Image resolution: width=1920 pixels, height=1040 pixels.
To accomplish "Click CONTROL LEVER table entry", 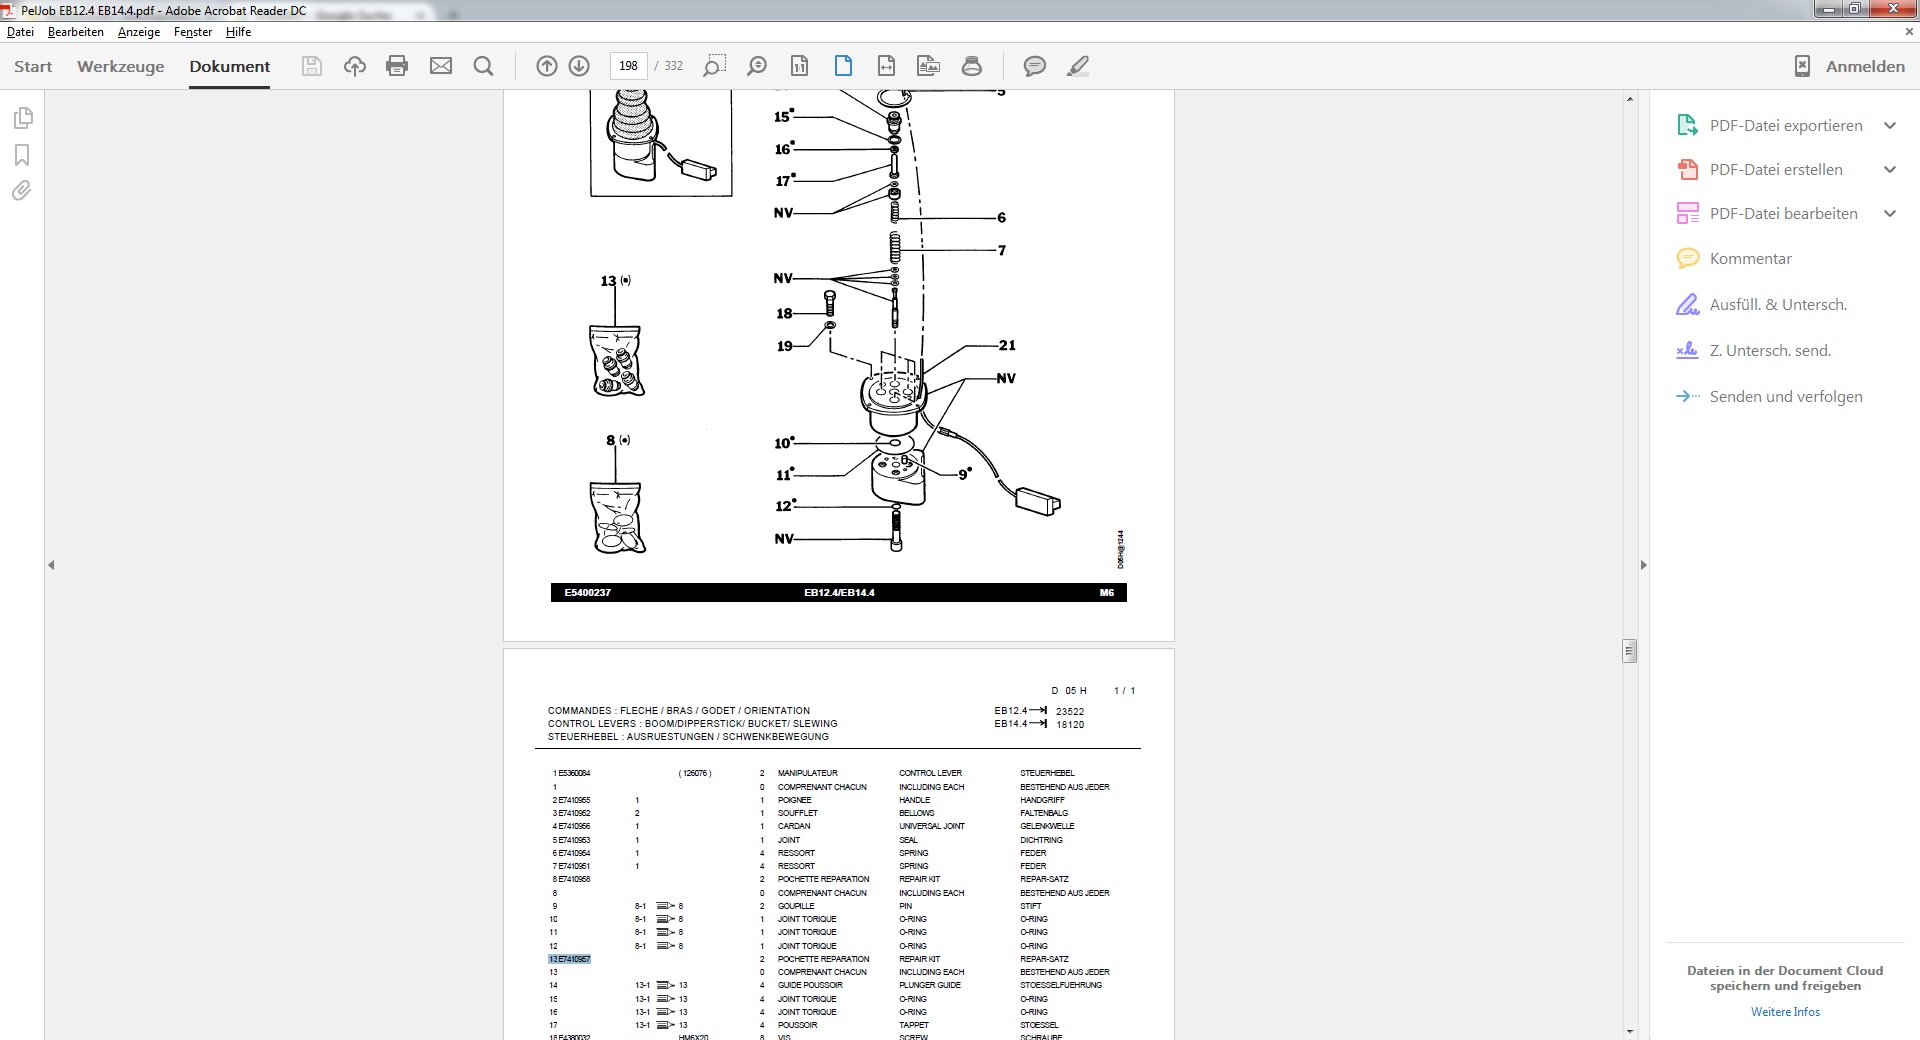I will (x=930, y=773).
